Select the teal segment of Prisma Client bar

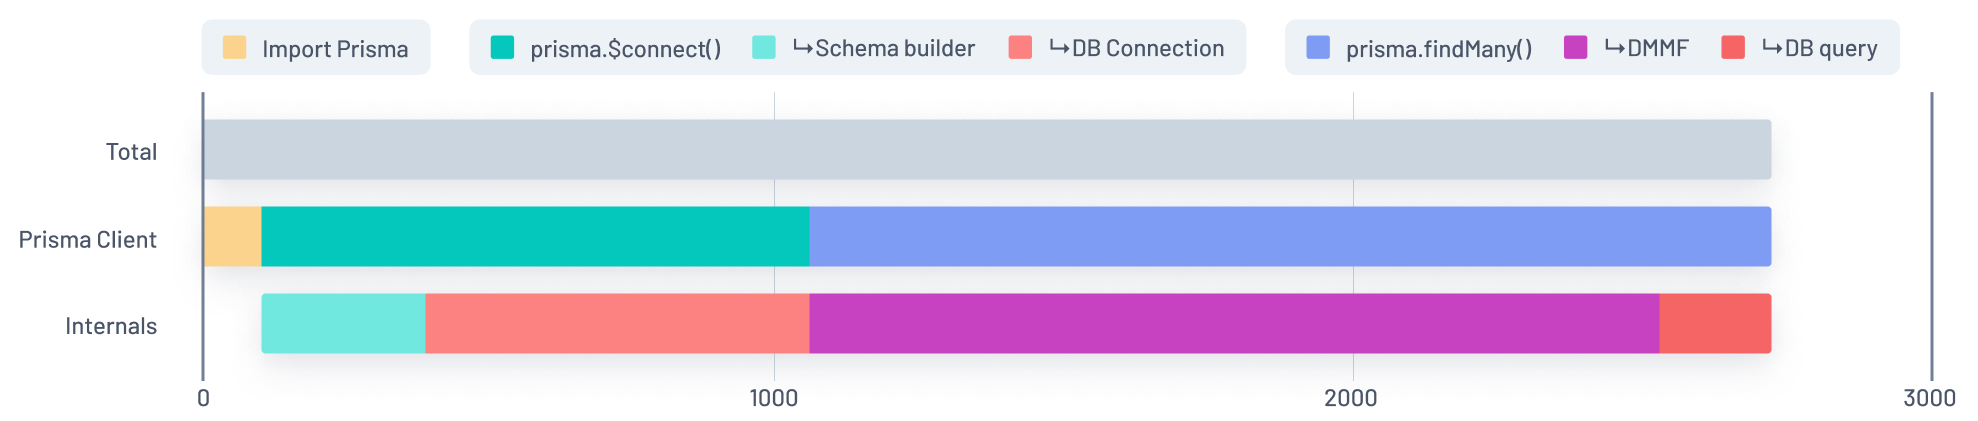[x=535, y=237]
